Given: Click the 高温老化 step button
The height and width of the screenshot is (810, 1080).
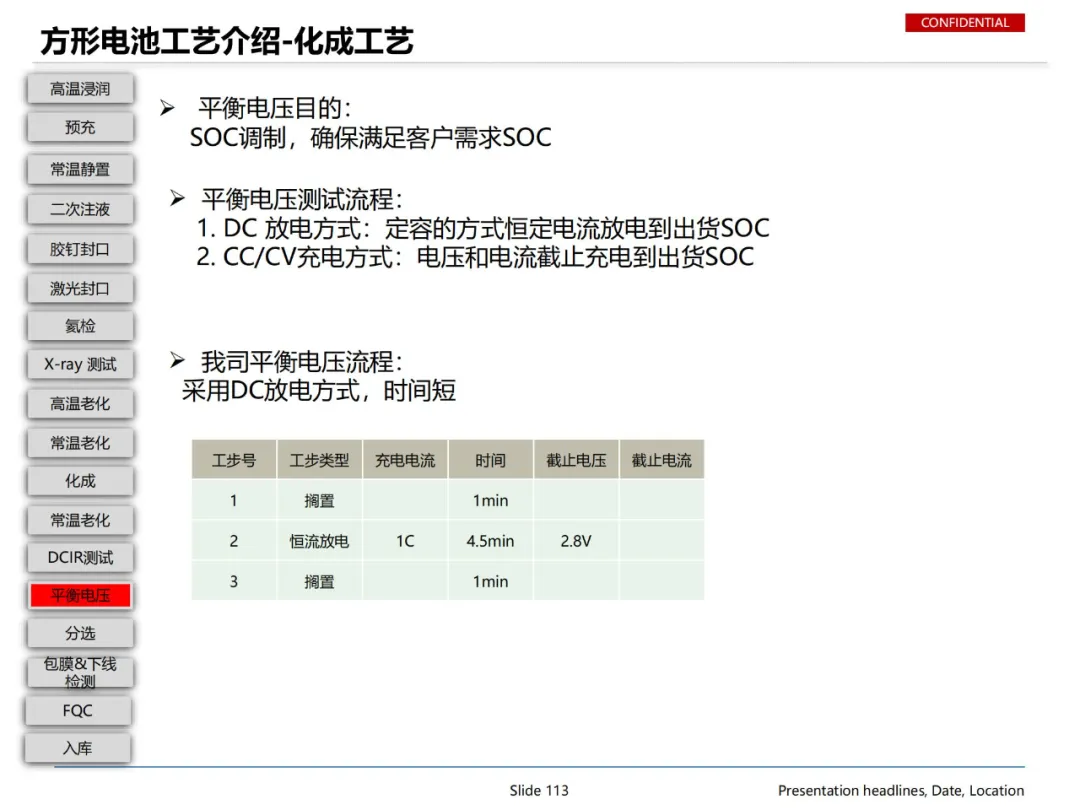Looking at the screenshot, I should coord(80,404).
